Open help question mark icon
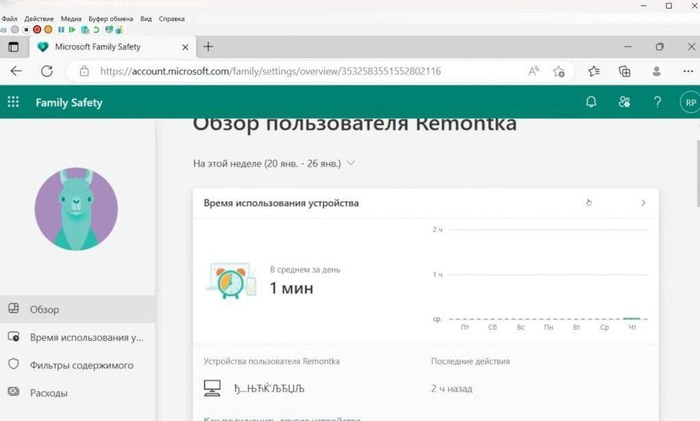This screenshot has height=421, width=700. (657, 102)
